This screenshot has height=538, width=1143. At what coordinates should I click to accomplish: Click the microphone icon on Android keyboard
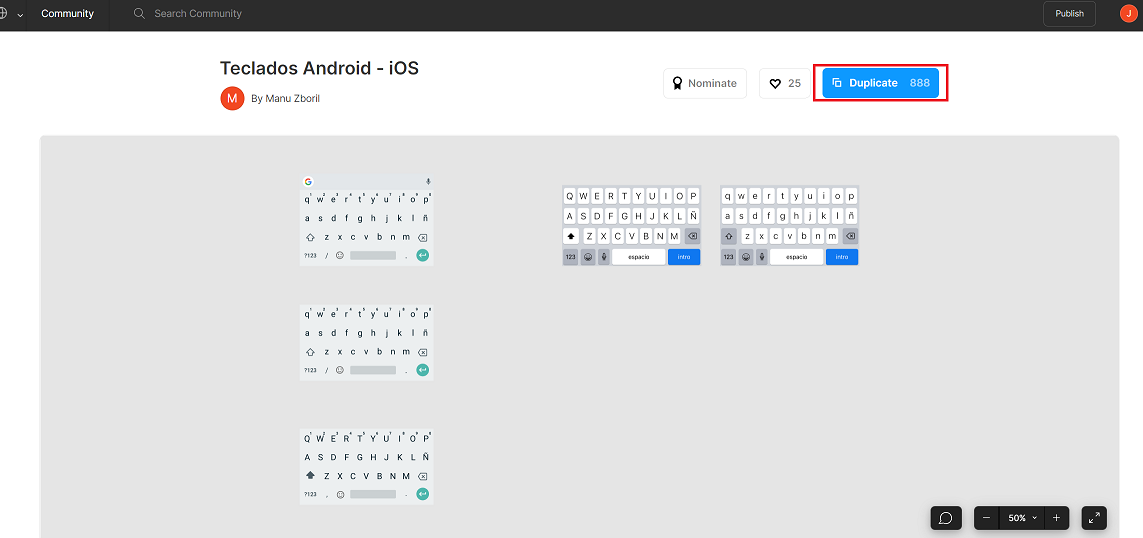[428, 182]
